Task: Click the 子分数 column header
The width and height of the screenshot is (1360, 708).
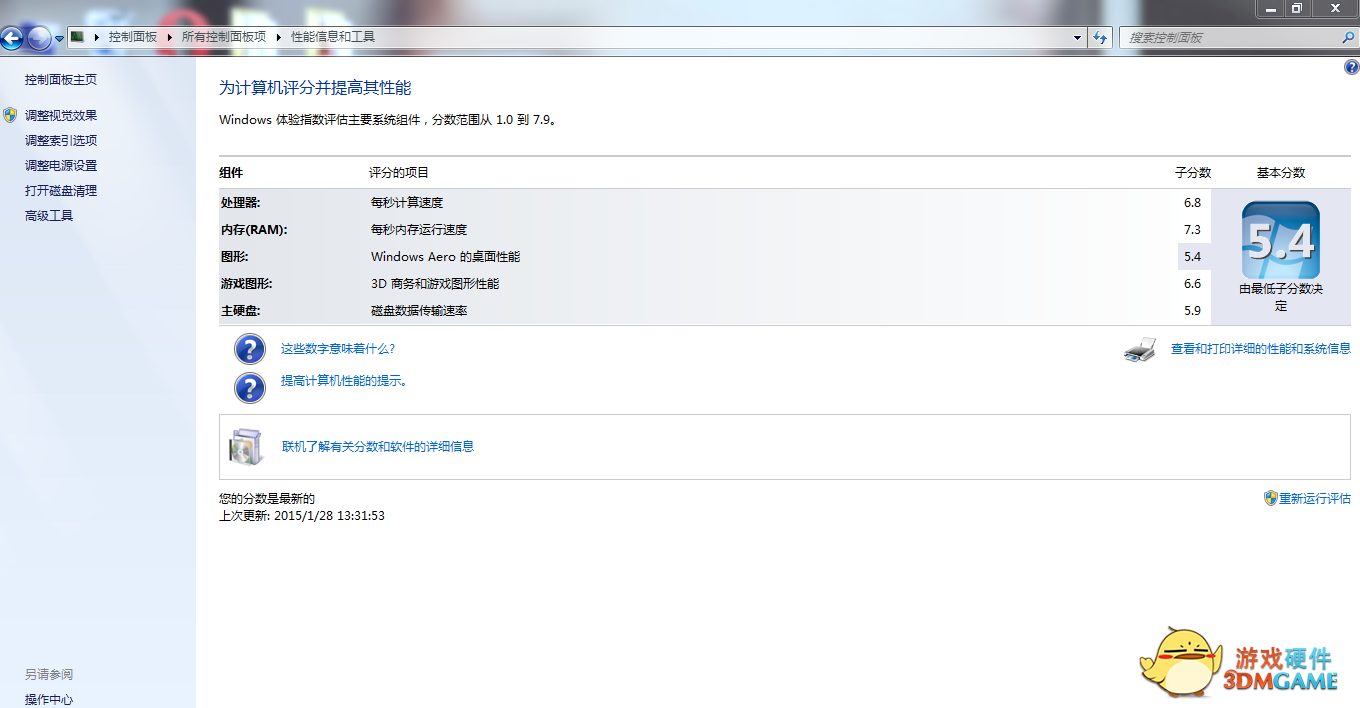Action: click(x=1193, y=173)
